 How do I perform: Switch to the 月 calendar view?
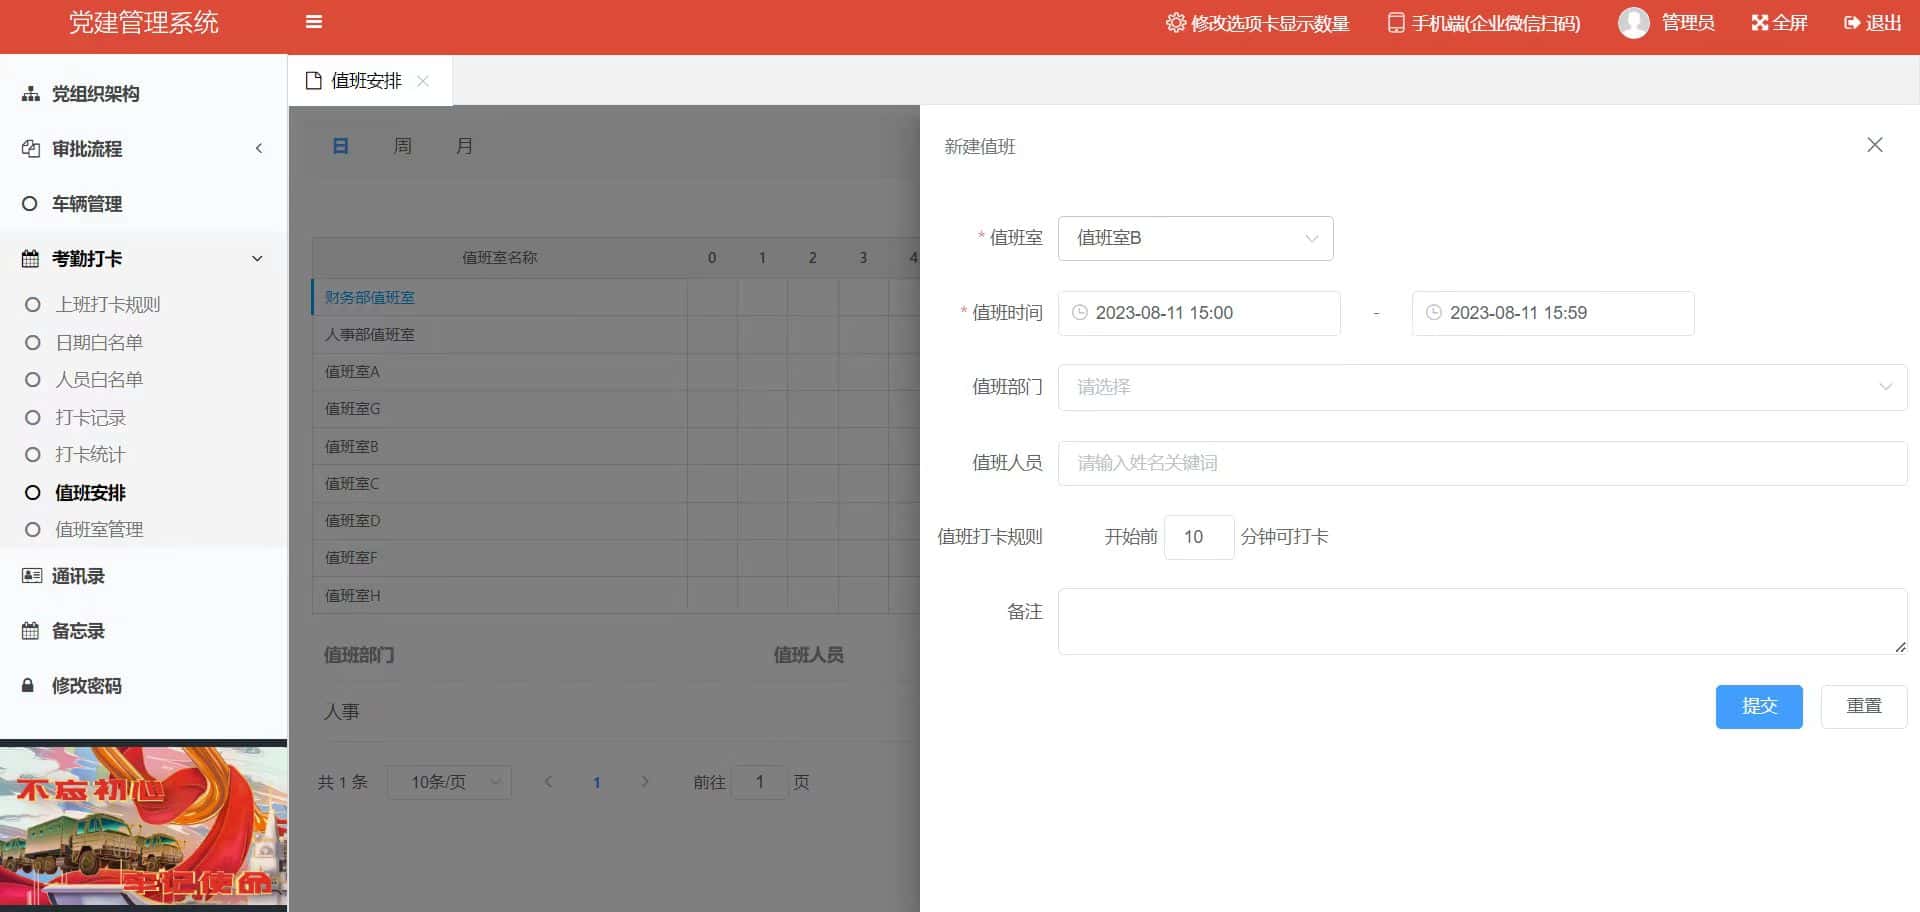coord(463,145)
